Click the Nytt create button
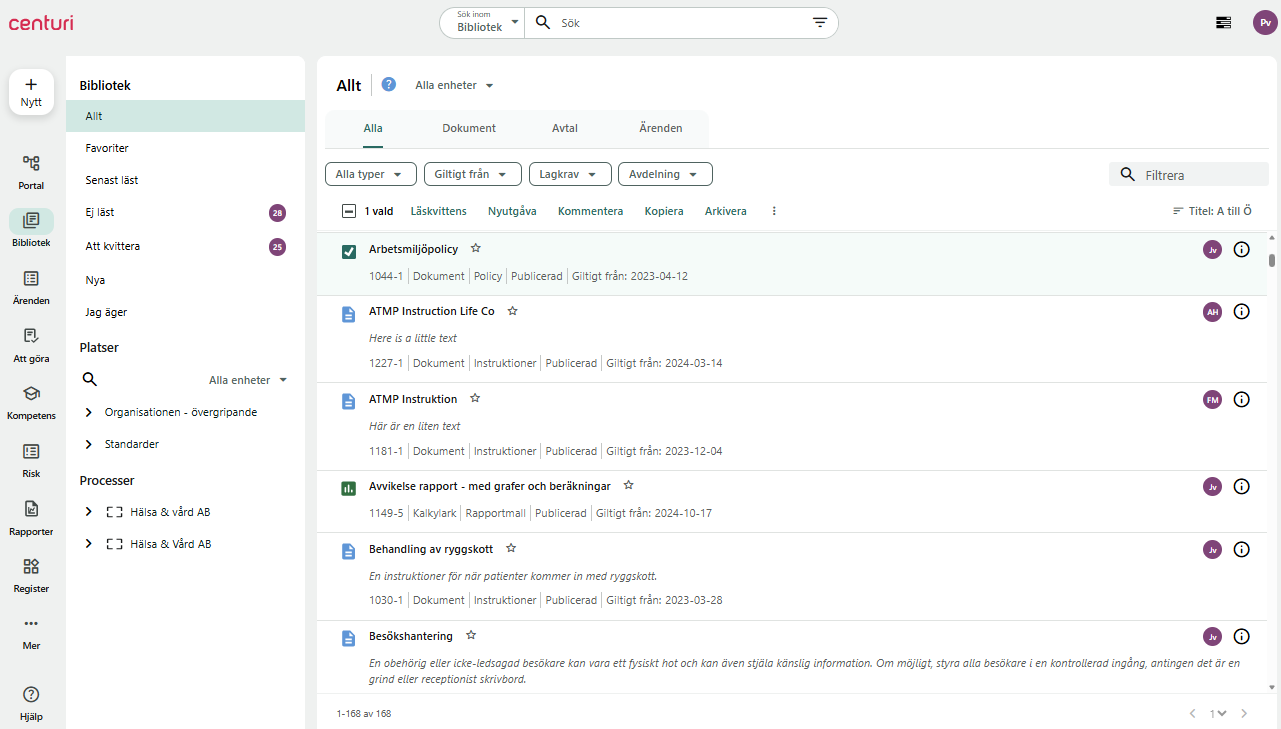Screen dimensions: 1281x729 pos(31,93)
